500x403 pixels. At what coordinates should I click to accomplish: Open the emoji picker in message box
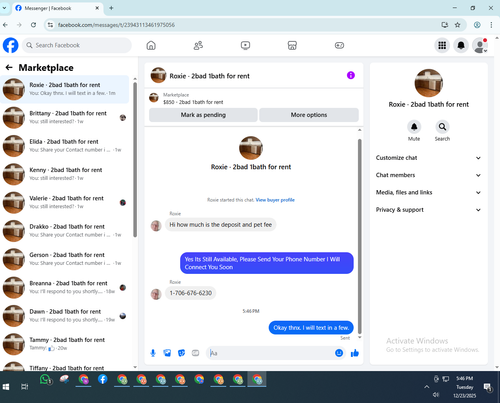point(339,353)
